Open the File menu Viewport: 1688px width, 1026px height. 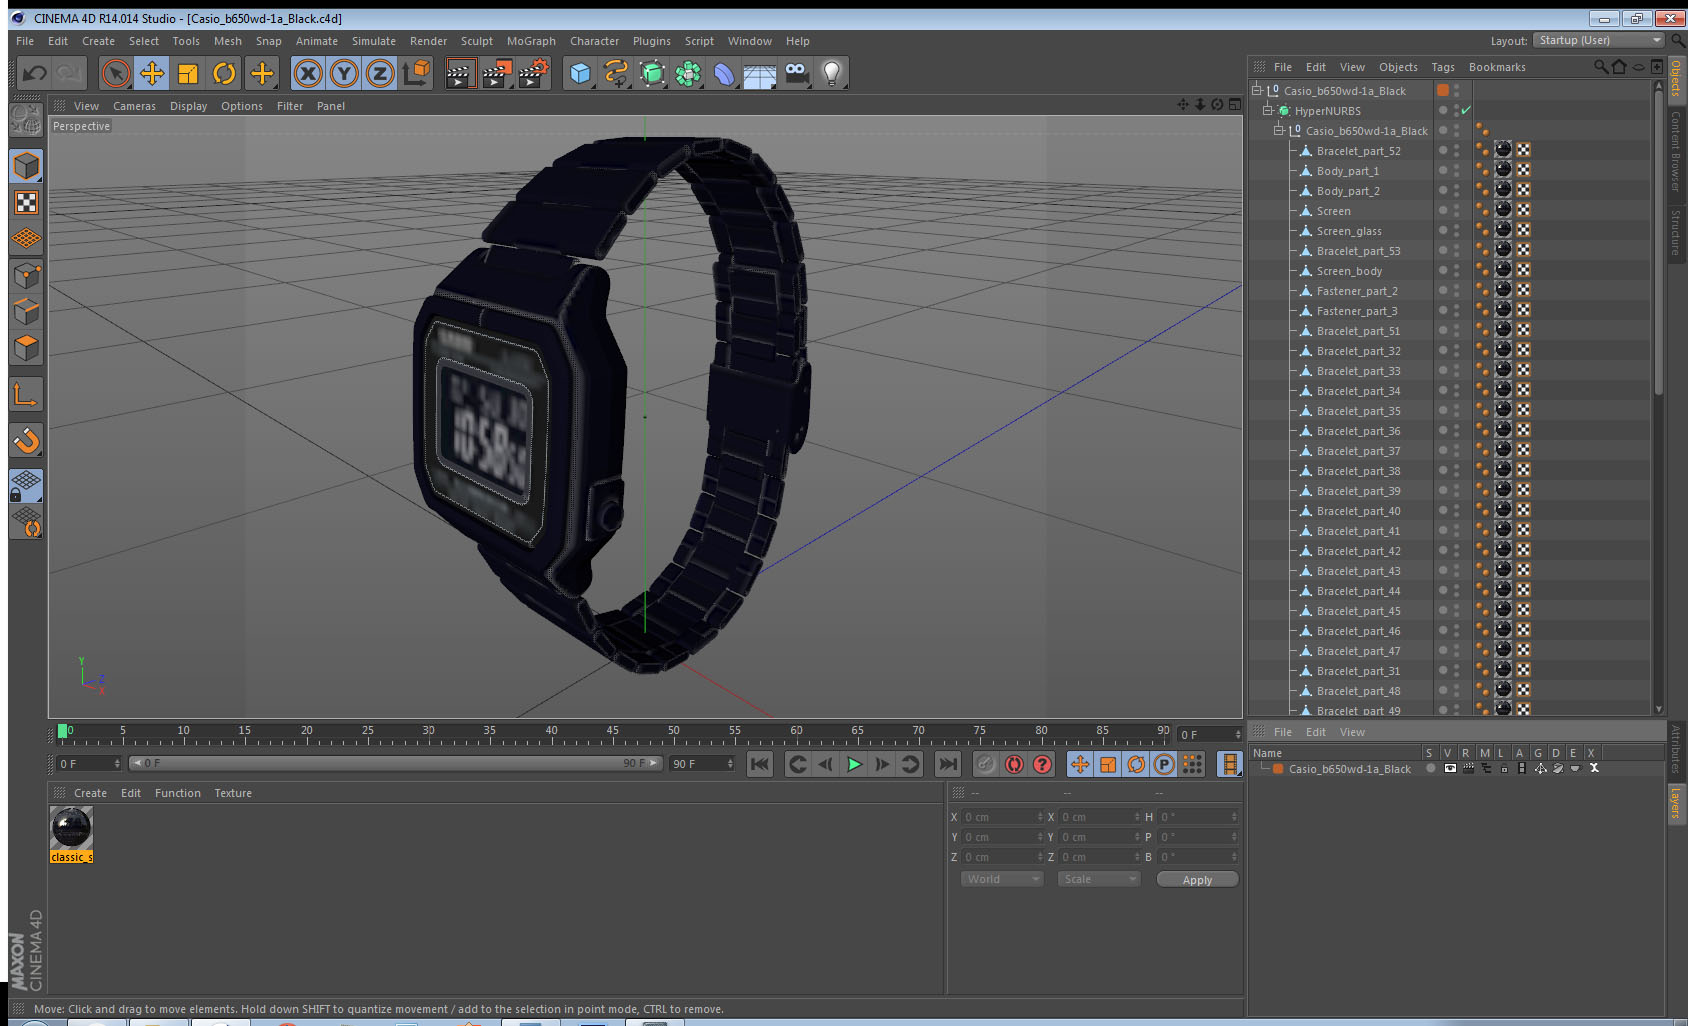[25, 41]
